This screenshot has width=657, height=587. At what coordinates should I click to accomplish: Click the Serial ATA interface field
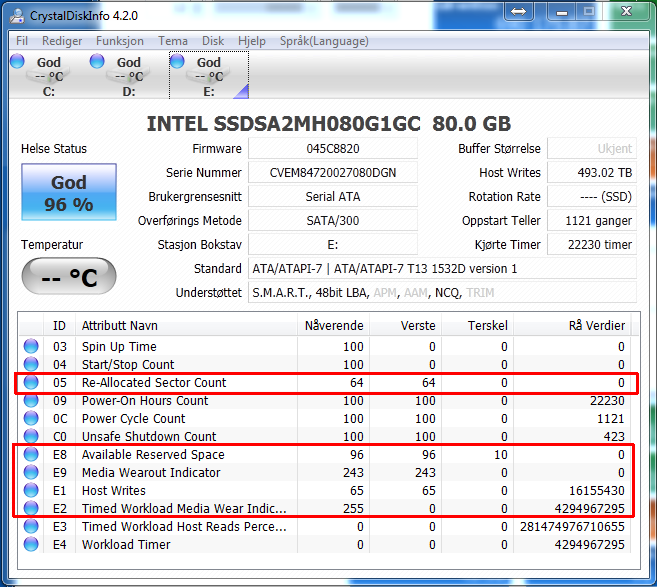point(333,197)
